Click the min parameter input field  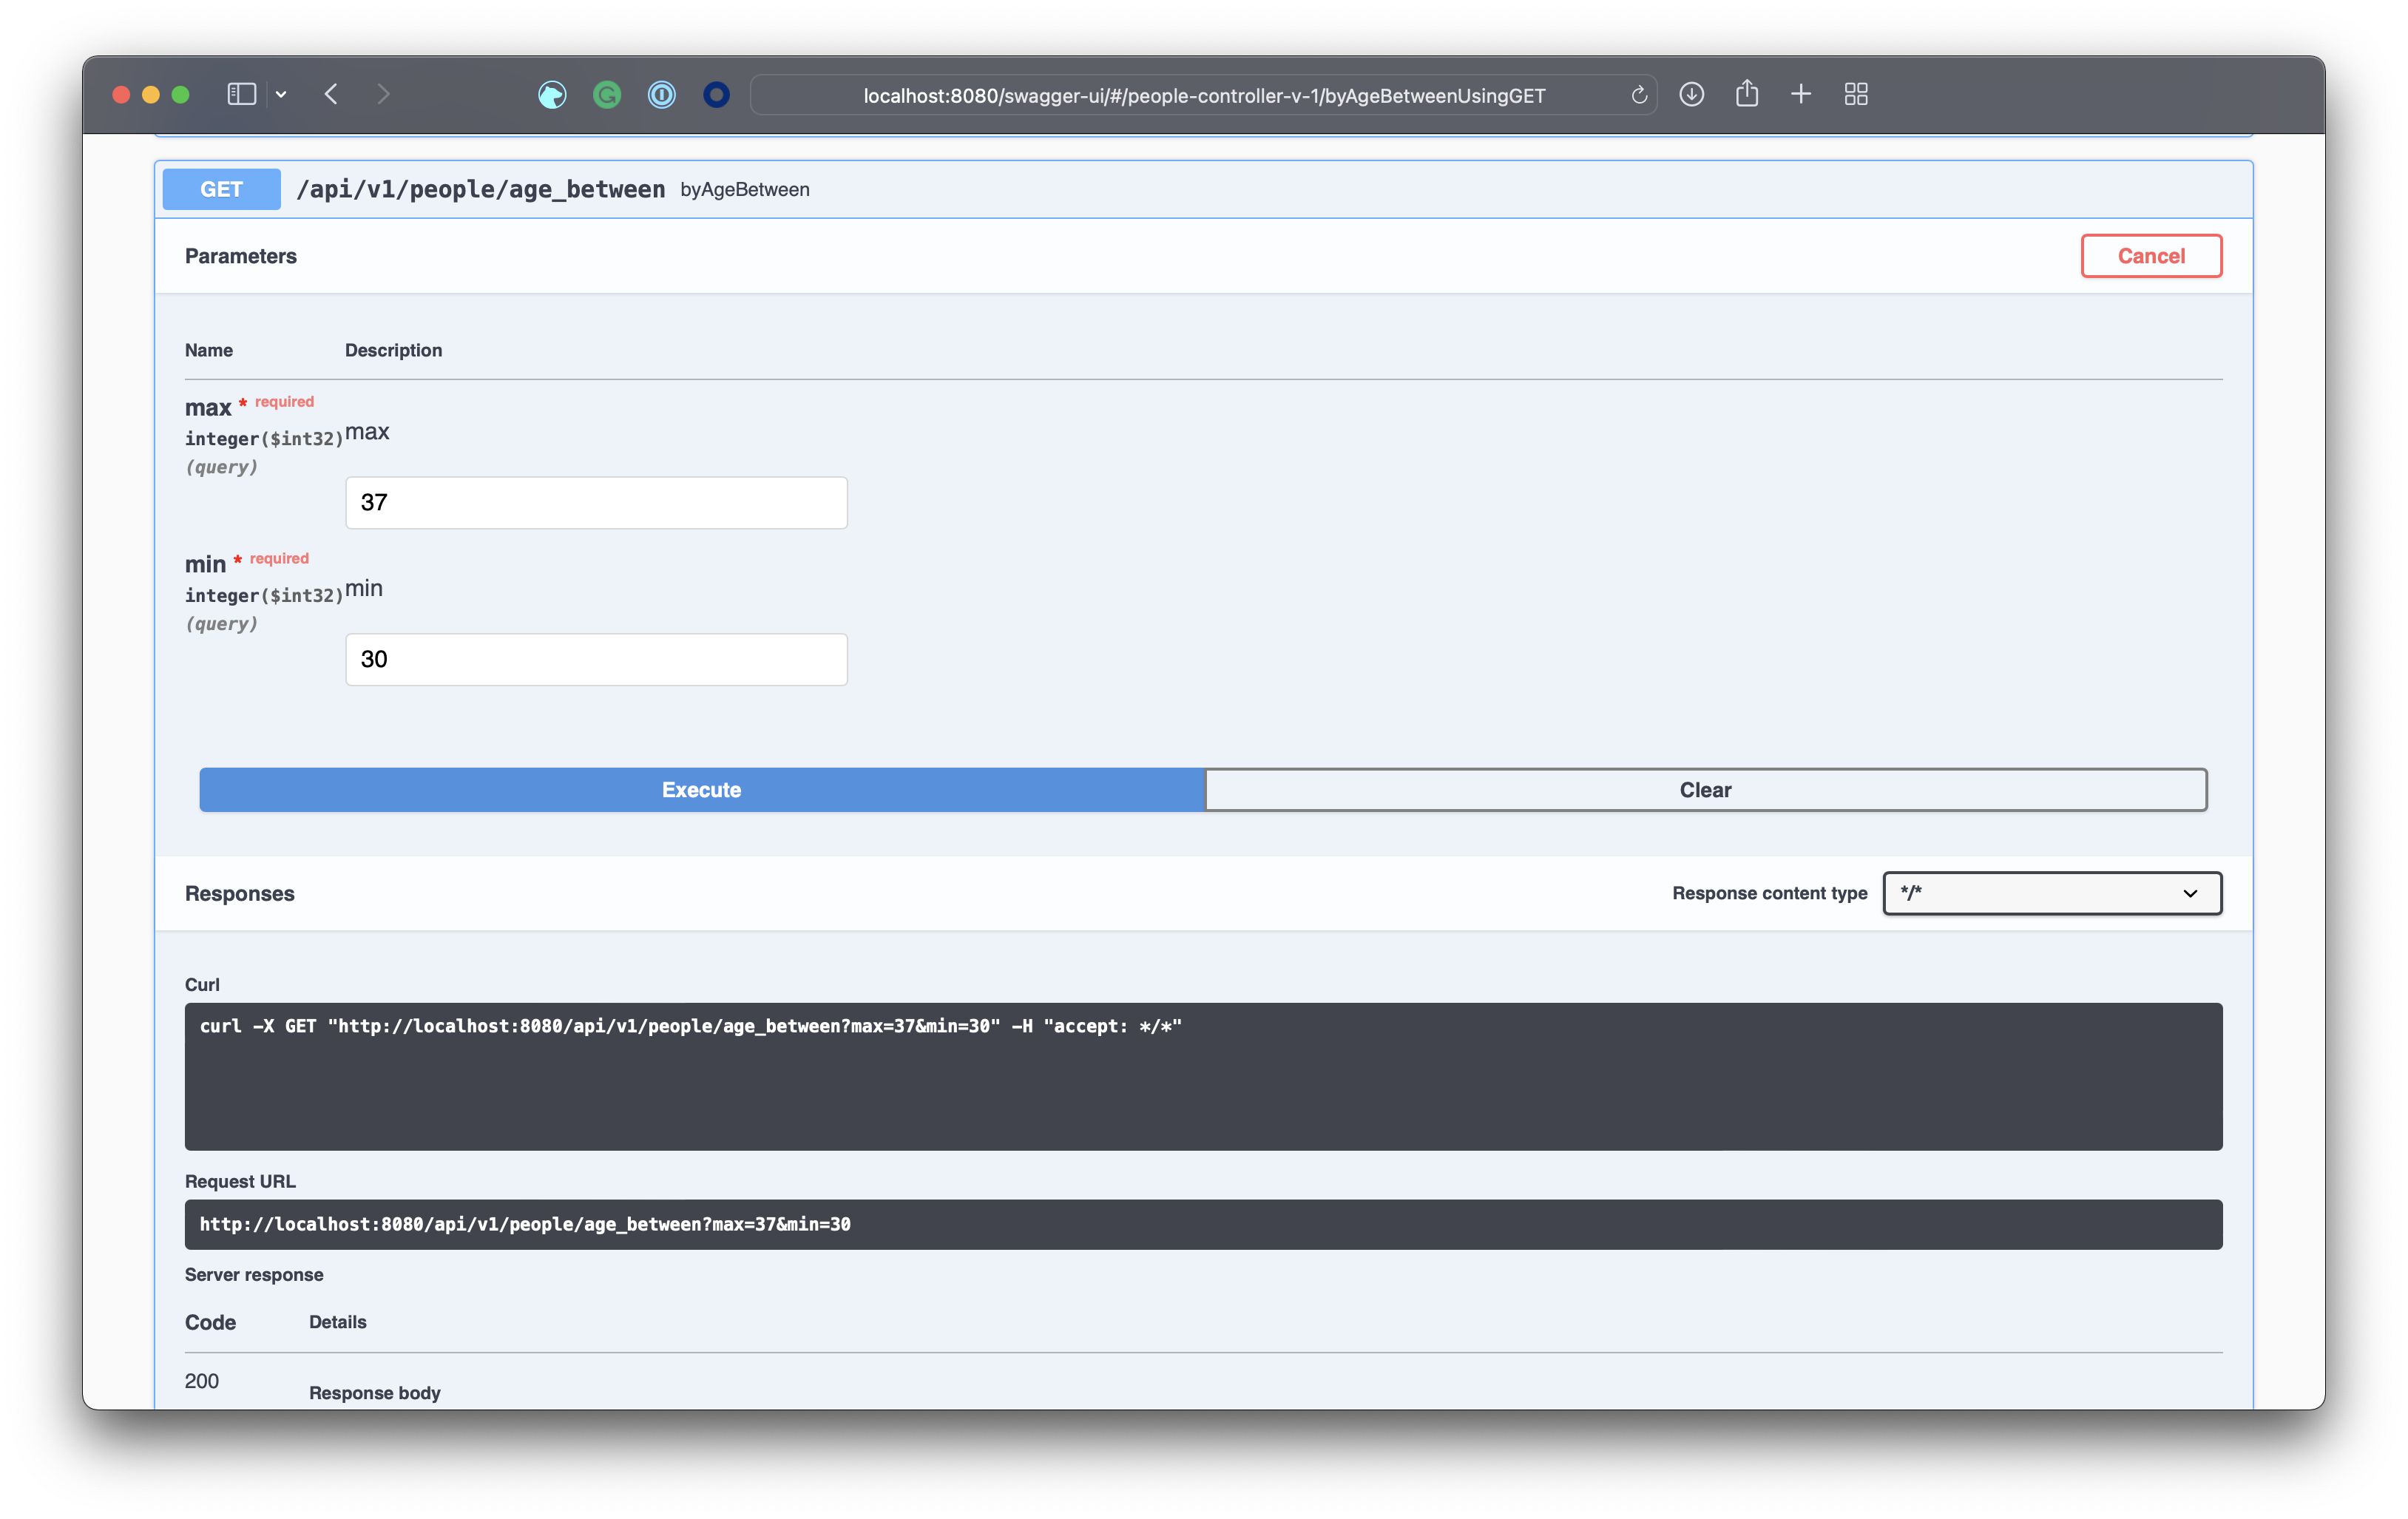coord(596,659)
